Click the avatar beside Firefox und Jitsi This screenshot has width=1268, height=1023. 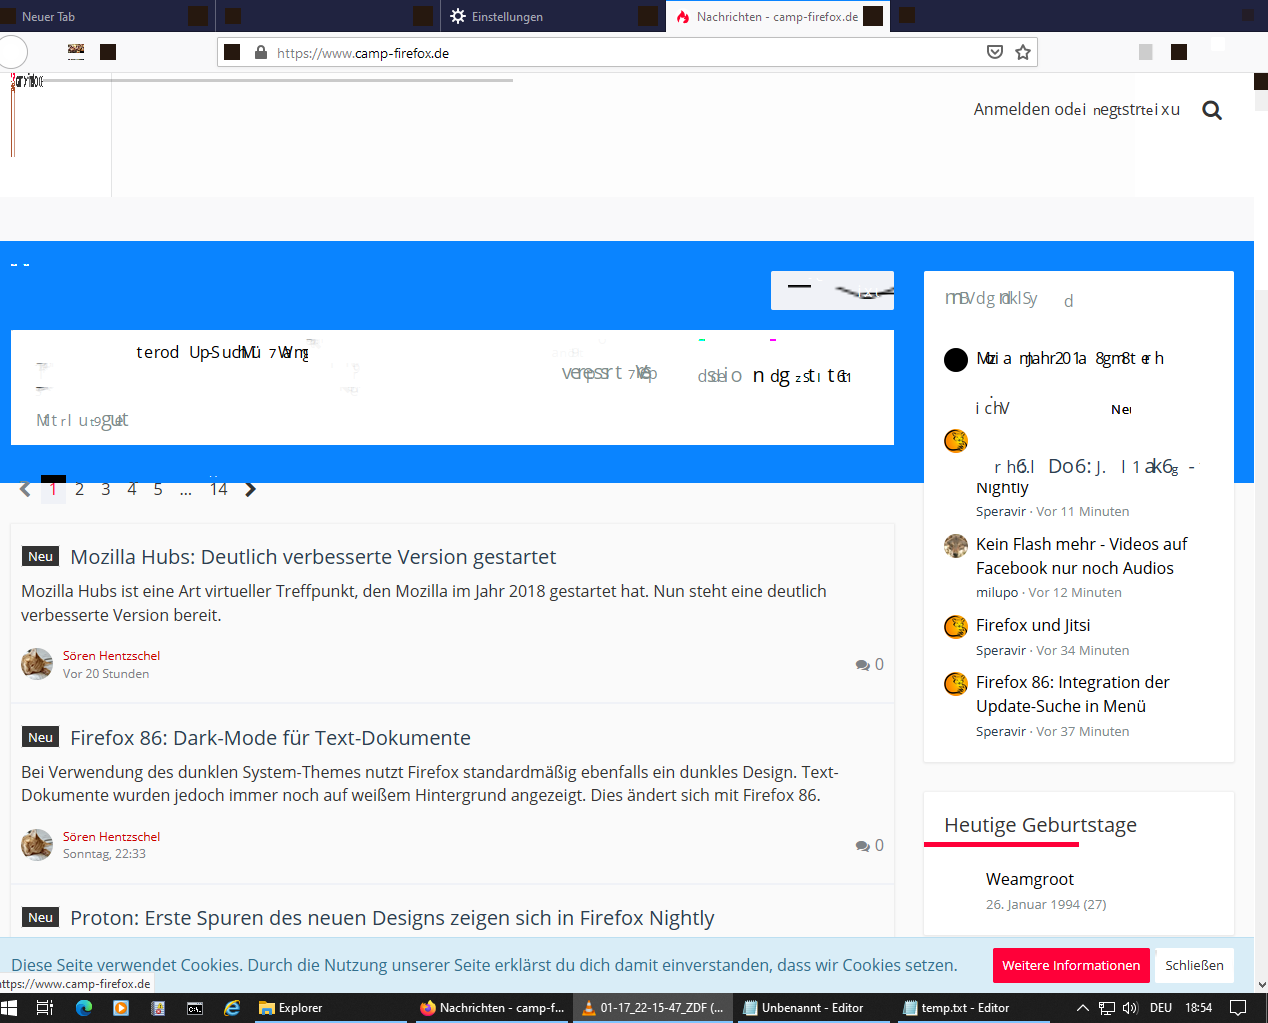(956, 626)
